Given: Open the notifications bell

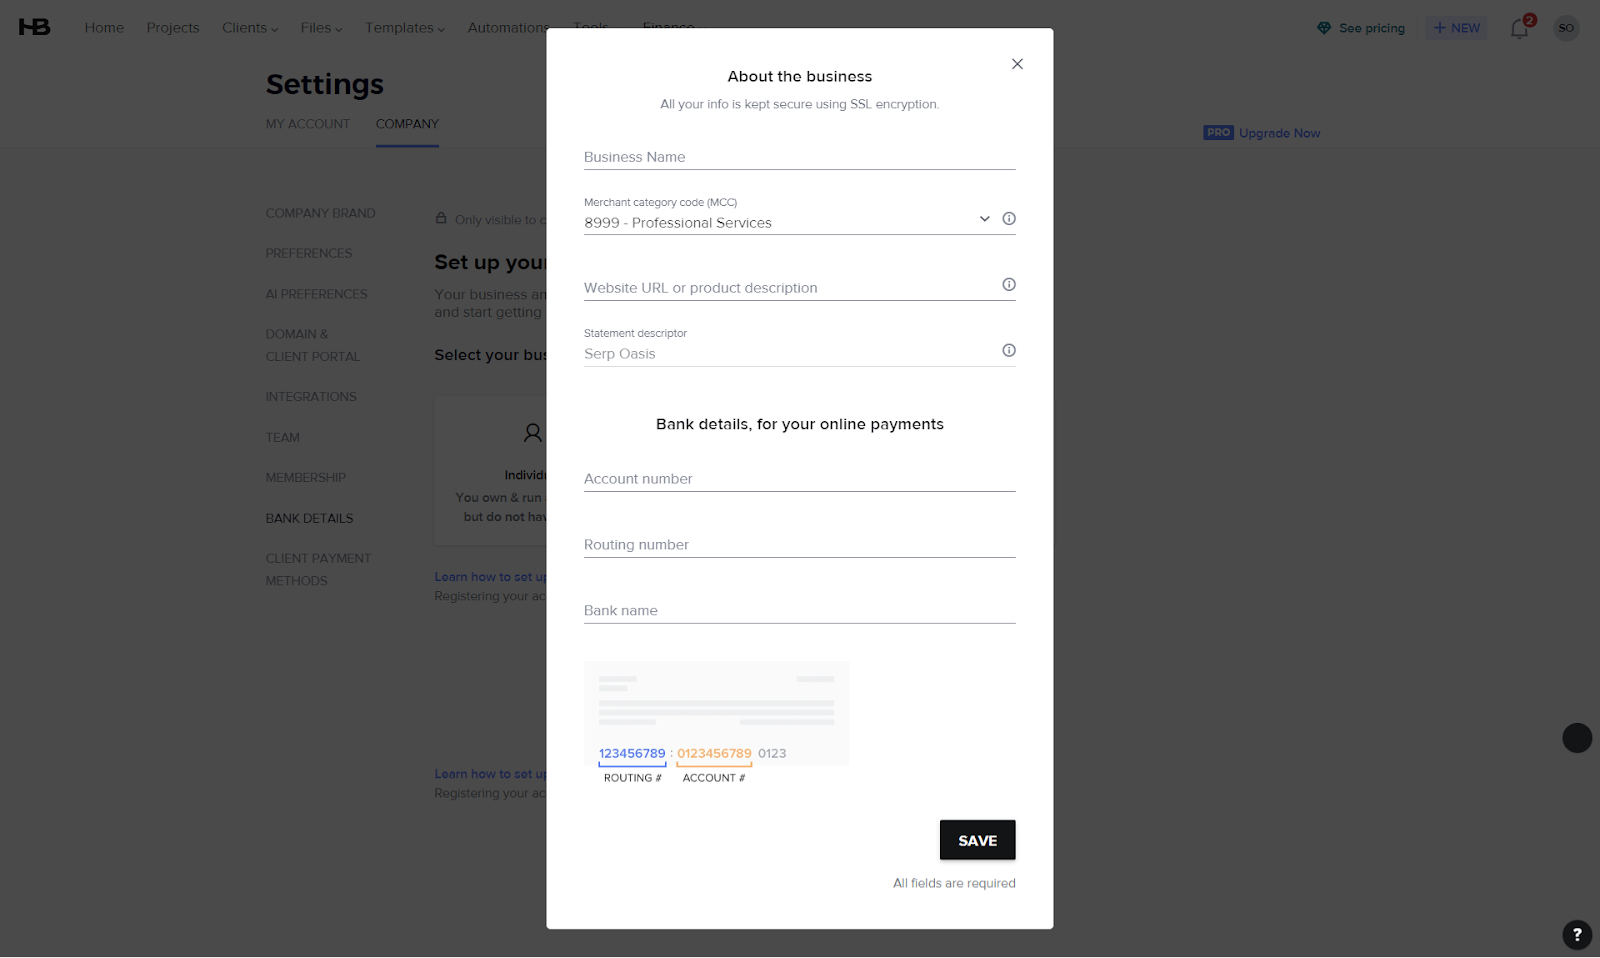Looking at the screenshot, I should [1519, 29].
